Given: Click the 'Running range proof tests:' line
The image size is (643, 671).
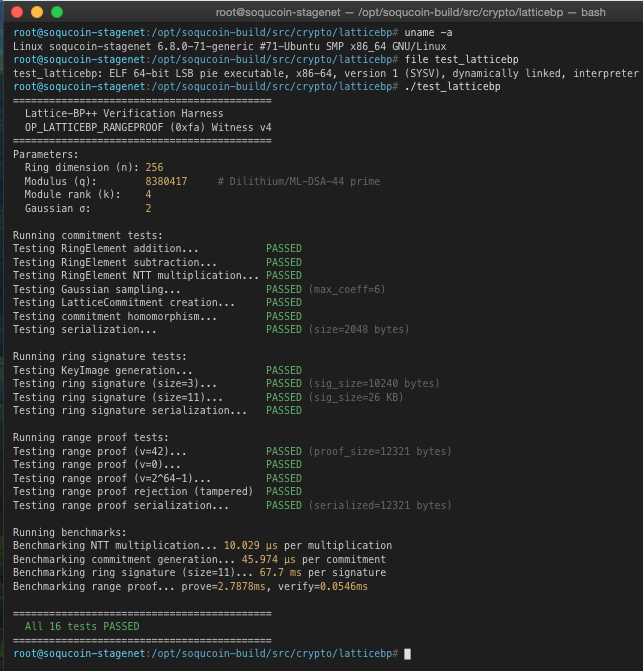Looking at the screenshot, I should (91, 437).
